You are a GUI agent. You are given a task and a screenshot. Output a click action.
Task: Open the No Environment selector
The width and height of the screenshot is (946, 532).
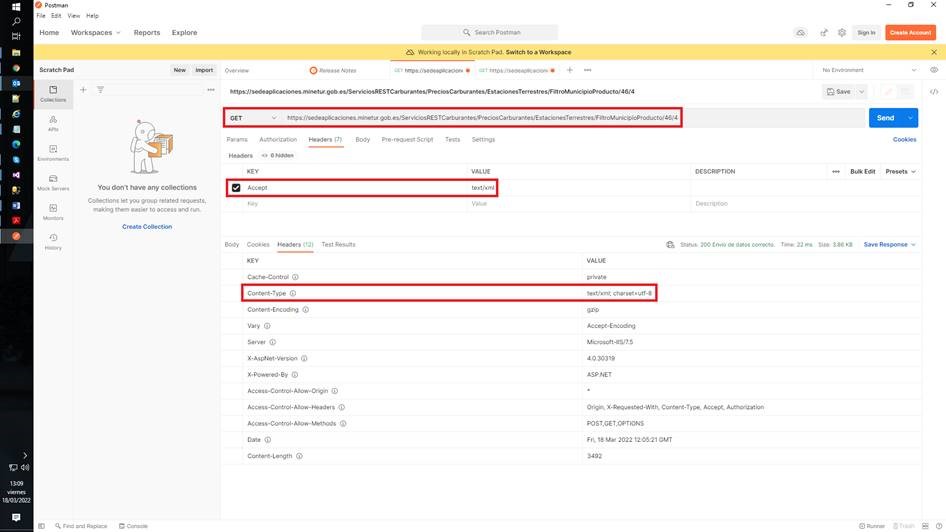coord(869,70)
